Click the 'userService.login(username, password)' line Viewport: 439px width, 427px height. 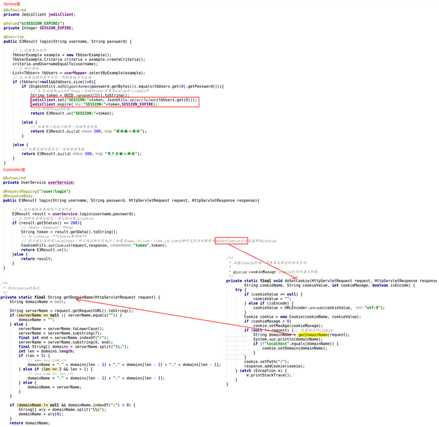(x=74, y=214)
